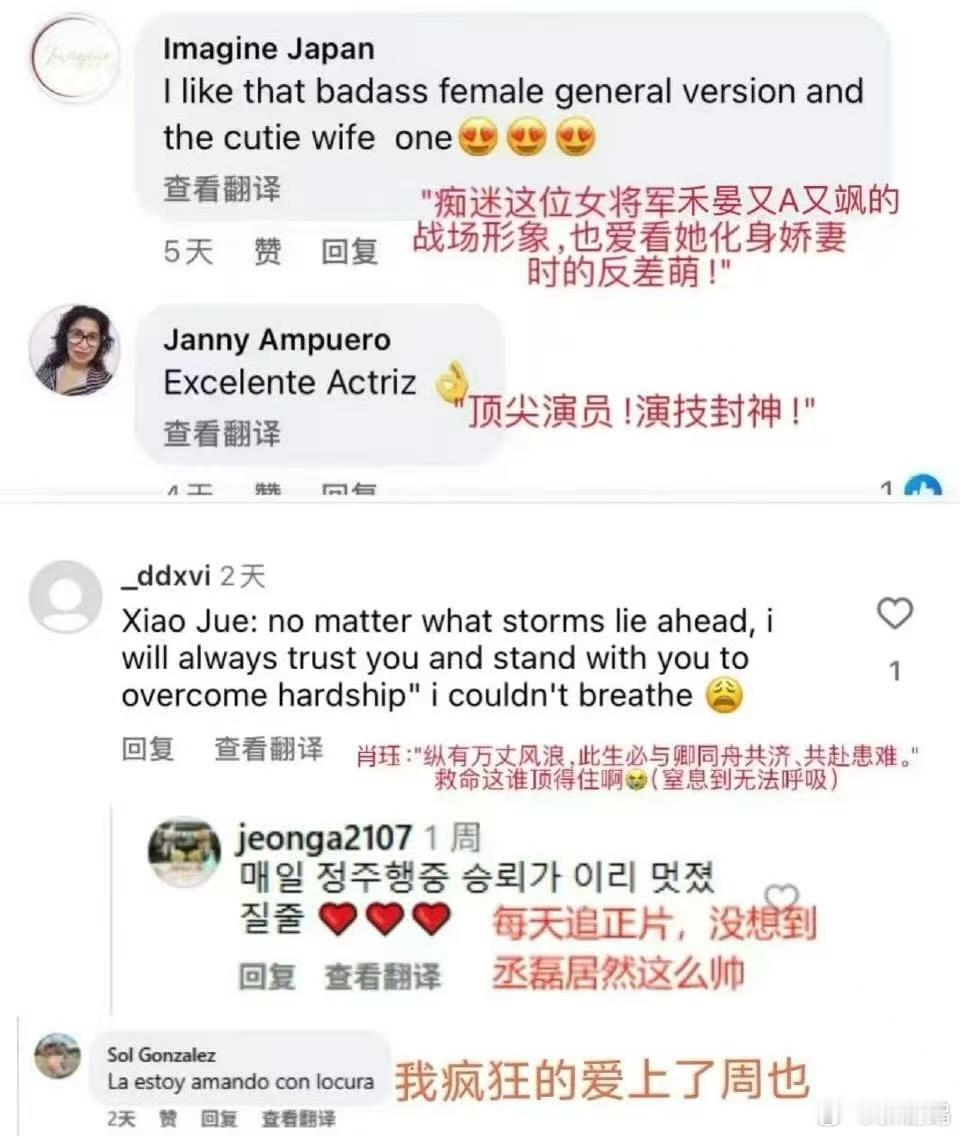This screenshot has height=1136, width=960.
Task: Expand 查看翻译 under the _ddxvi comment
Action: tap(269, 749)
